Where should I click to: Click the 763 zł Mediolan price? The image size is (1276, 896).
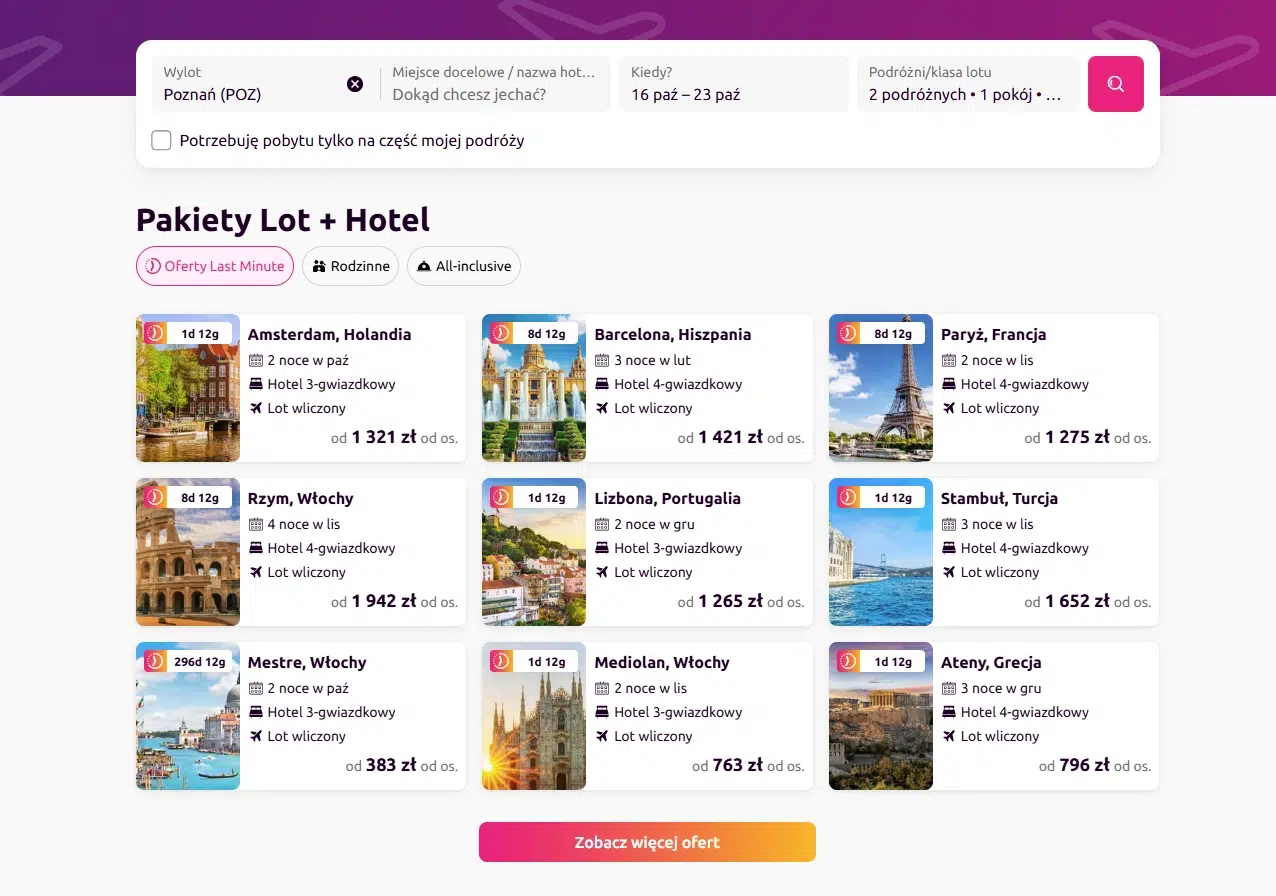click(x=738, y=765)
